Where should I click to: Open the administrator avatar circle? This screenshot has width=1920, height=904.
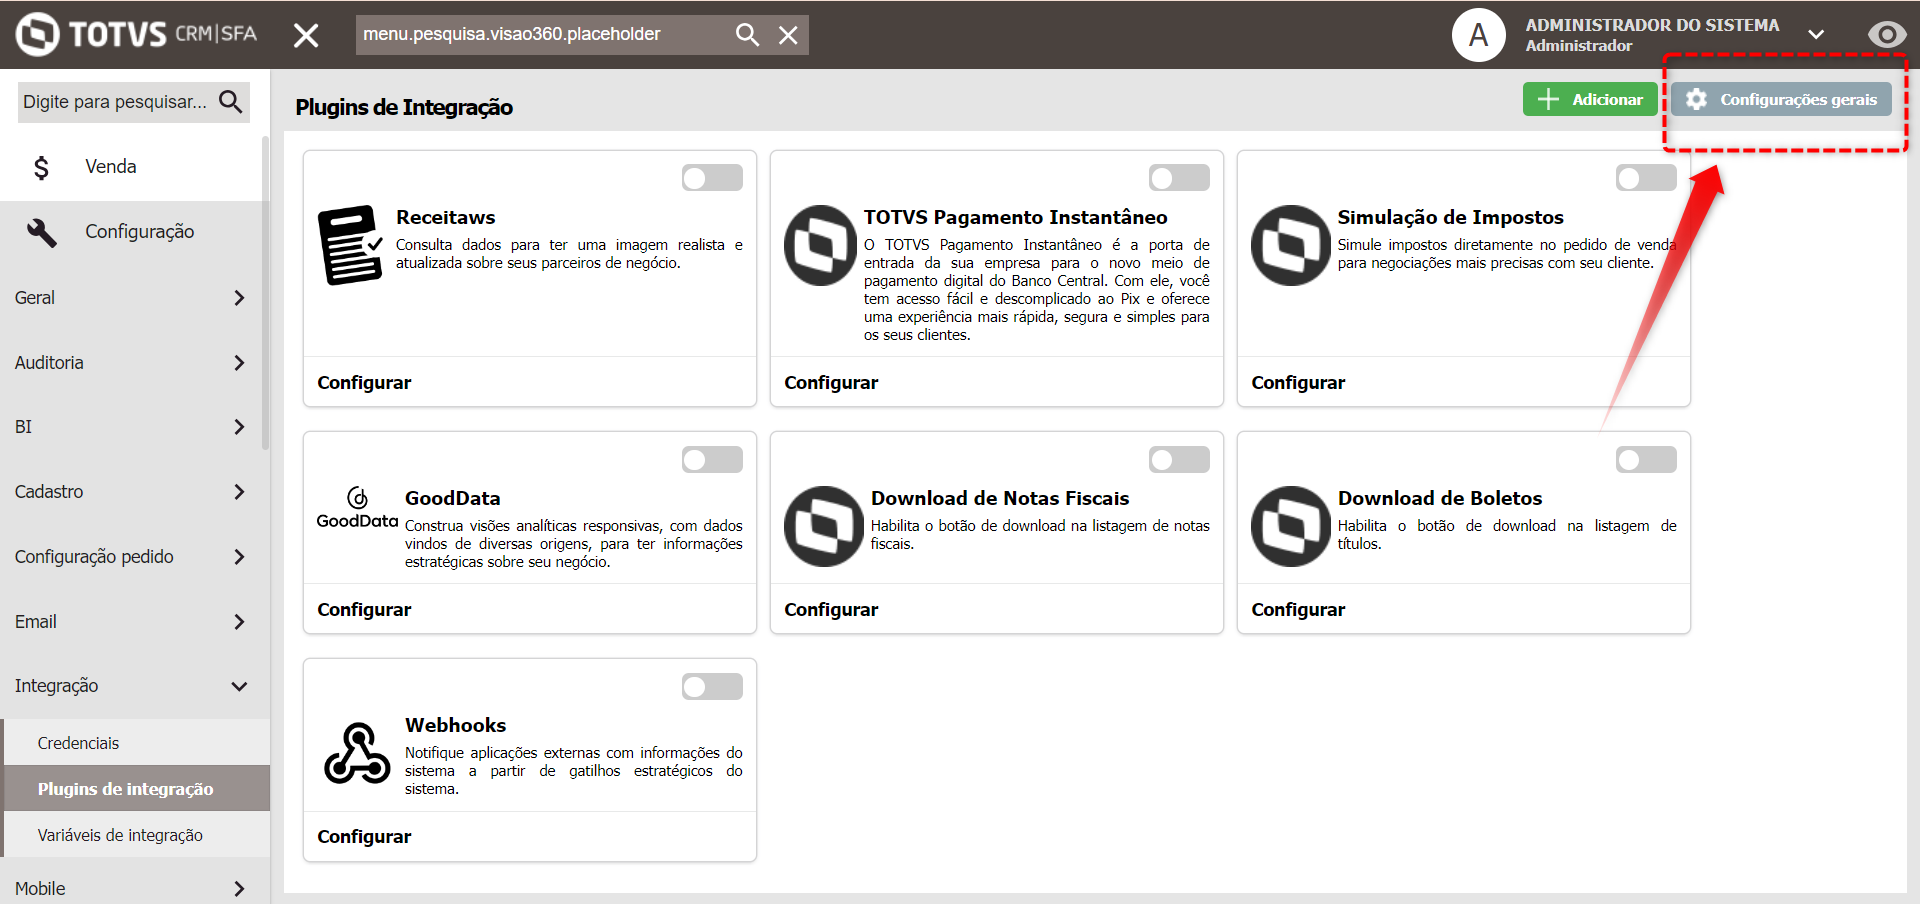pos(1478,35)
